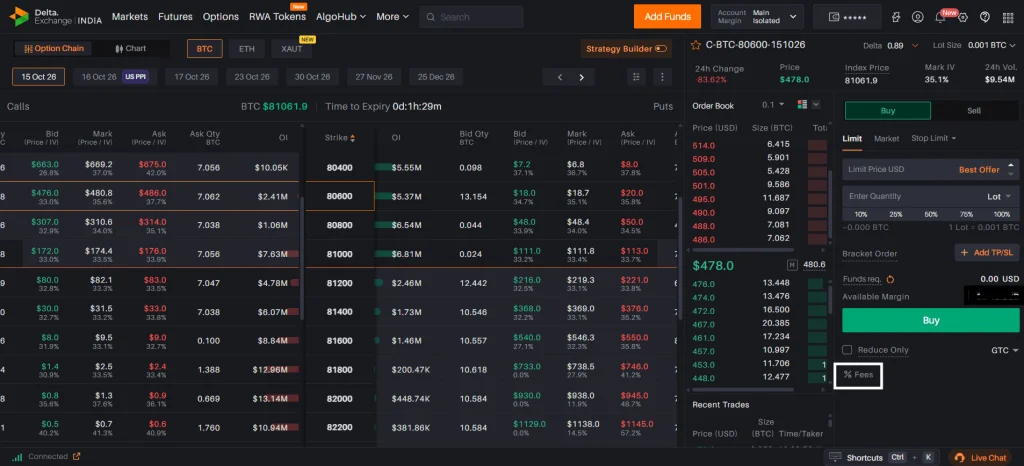
Task: Sort by Strike using the sort arrows
Action: pyautogui.click(x=353, y=138)
